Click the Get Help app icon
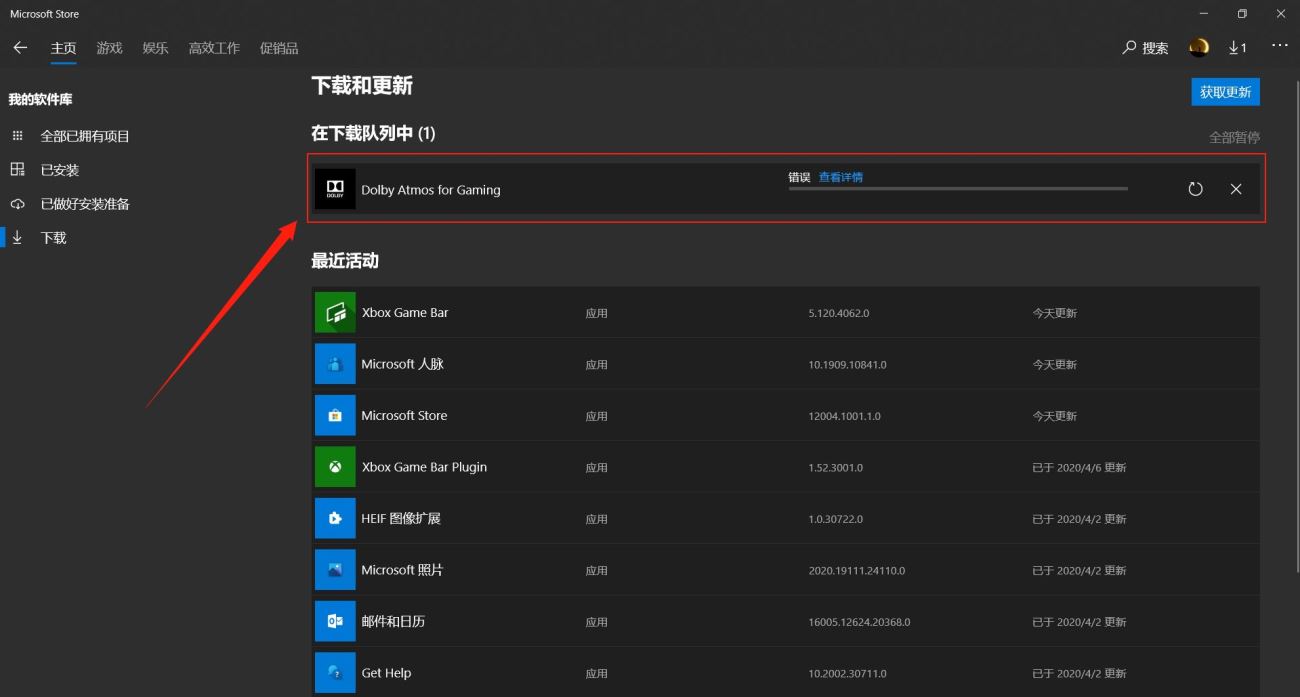The height and width of the screenshot is (697, 1300). (x=335, y=673)
